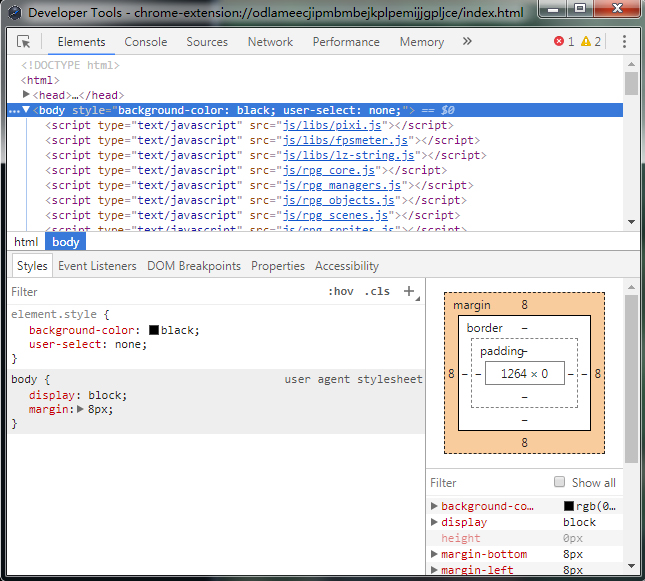
Task: Select the body breadcrumb
Action: [x=66, y=242]
